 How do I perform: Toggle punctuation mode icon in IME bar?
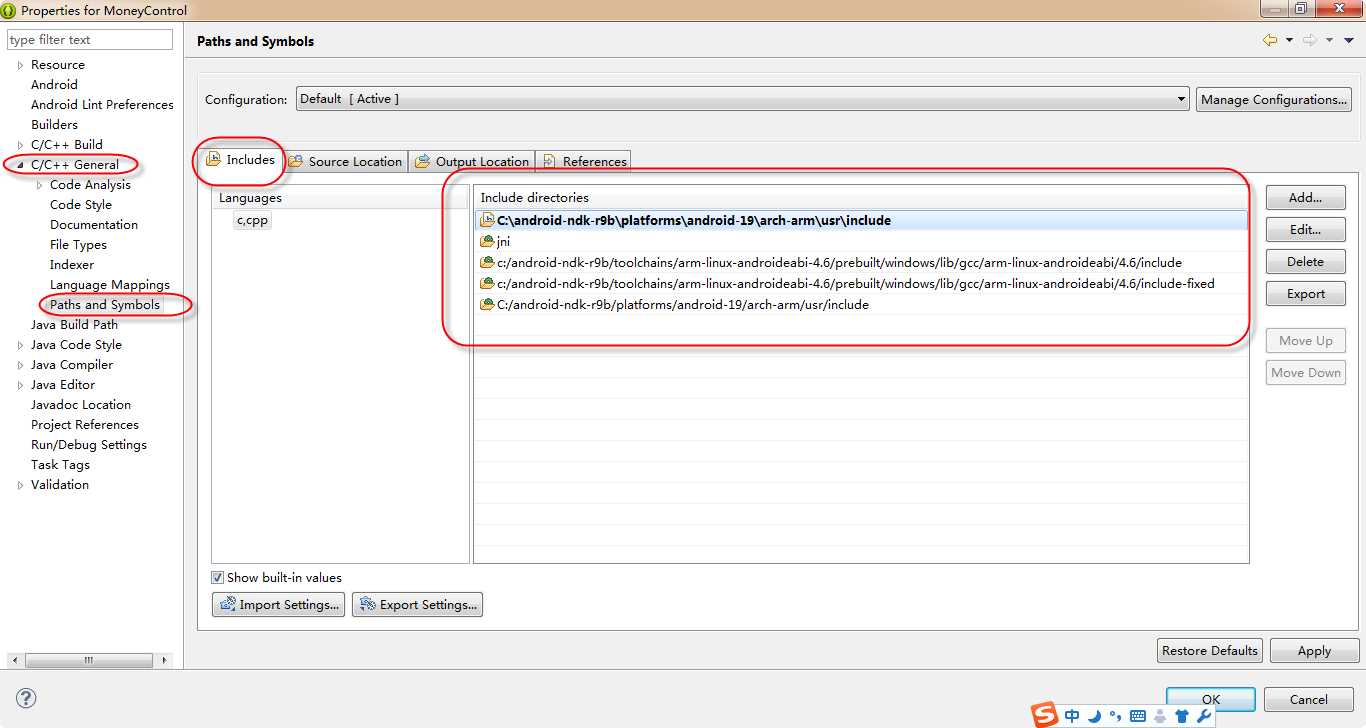click(1115, 716)
